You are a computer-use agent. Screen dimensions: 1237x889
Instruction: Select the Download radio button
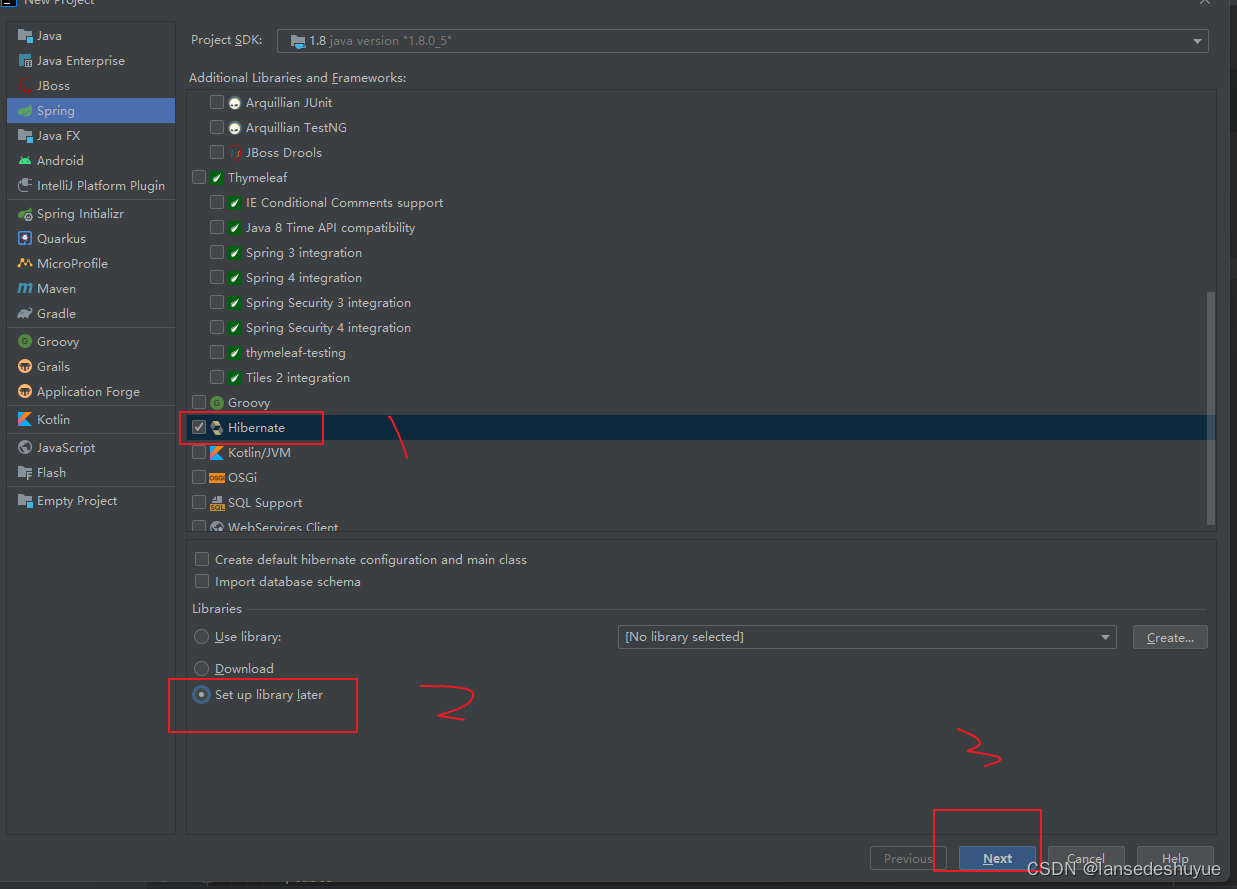click(202, 669)
